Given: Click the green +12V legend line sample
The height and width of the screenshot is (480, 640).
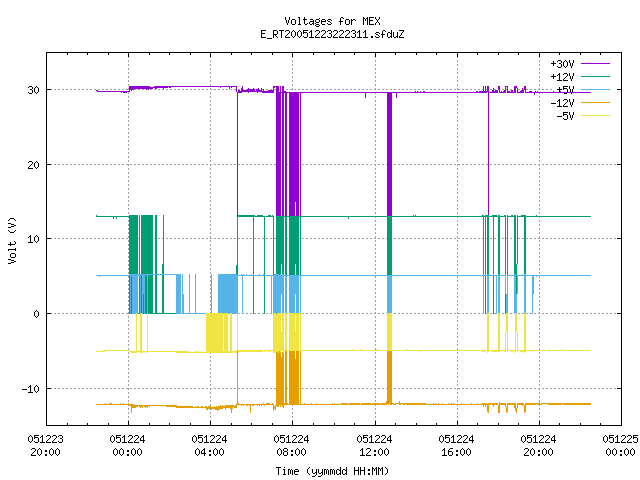Looking at the screenshot, I should (x=595, y=76).
